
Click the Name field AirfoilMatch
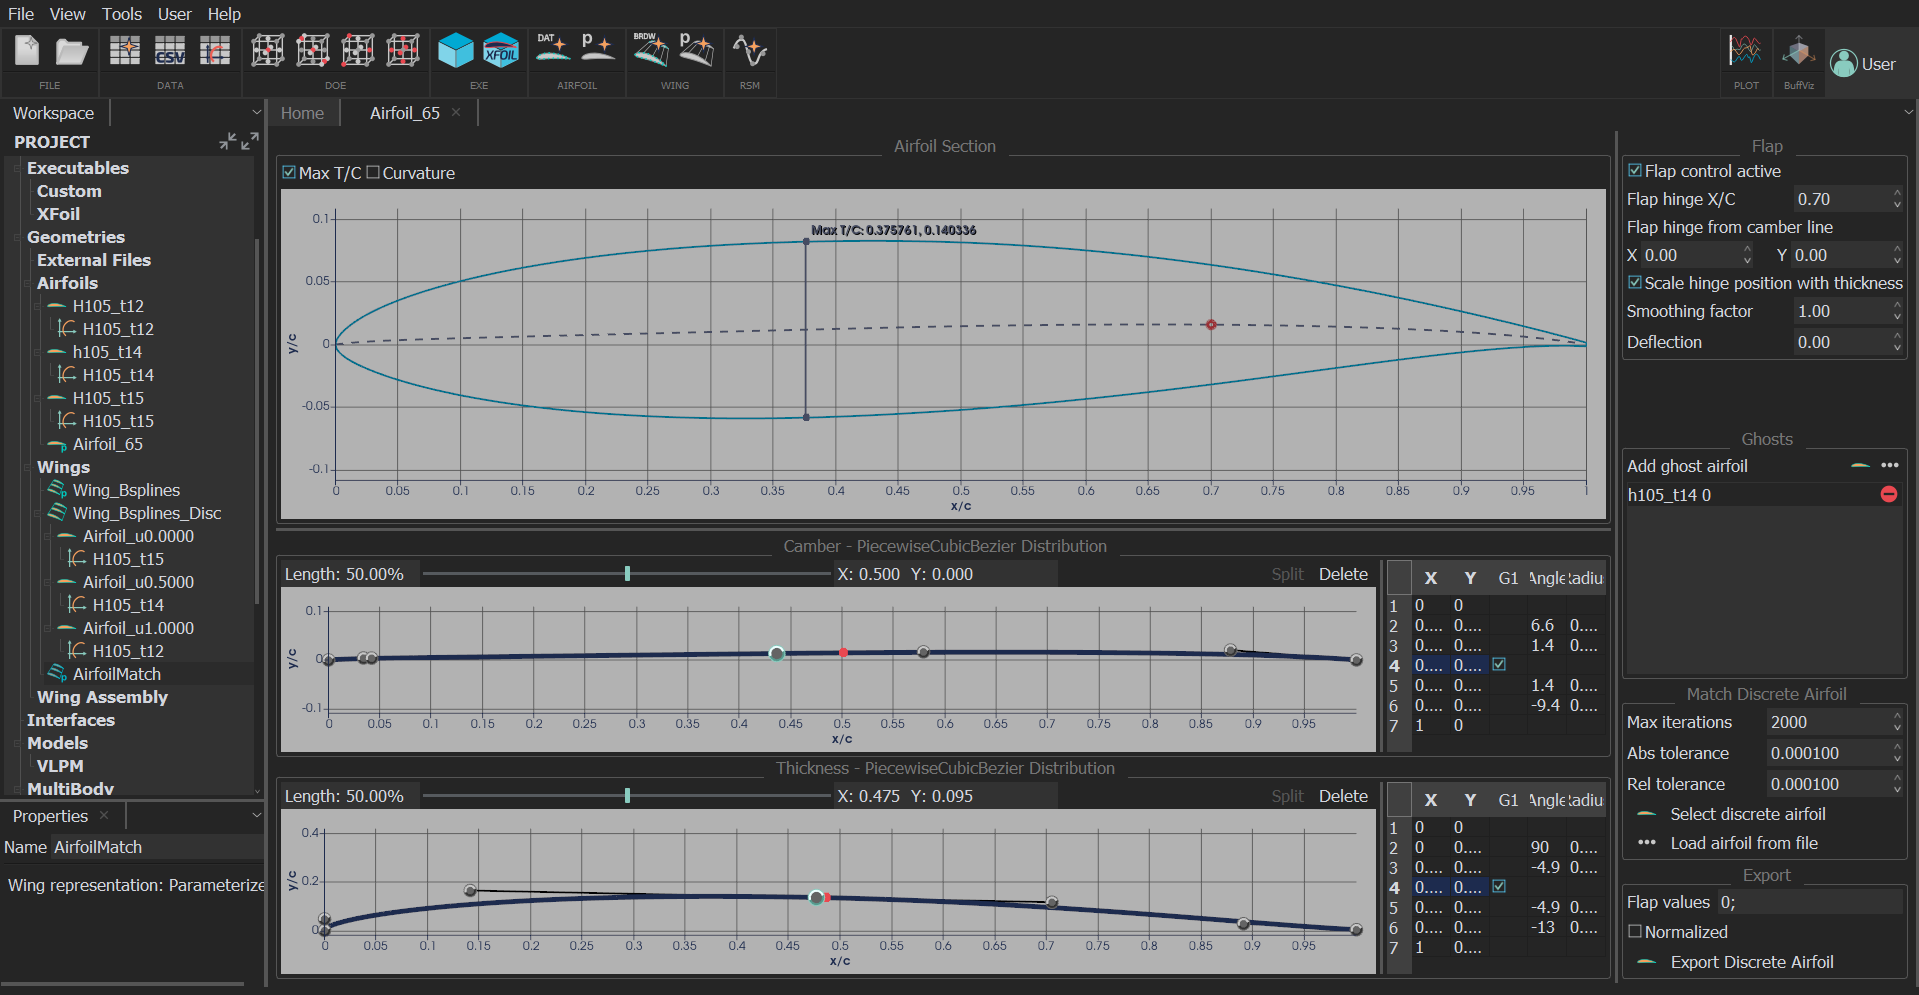(157, 847)
